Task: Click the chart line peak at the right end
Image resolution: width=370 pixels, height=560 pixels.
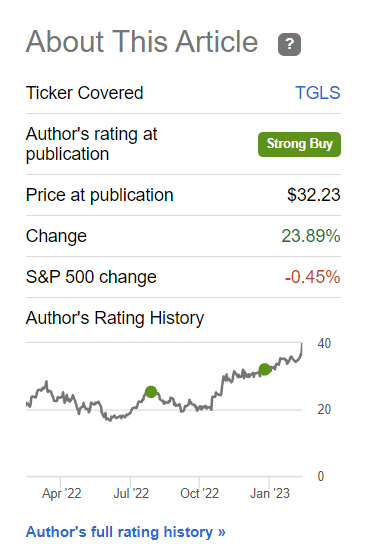Action: click(302, 345)
